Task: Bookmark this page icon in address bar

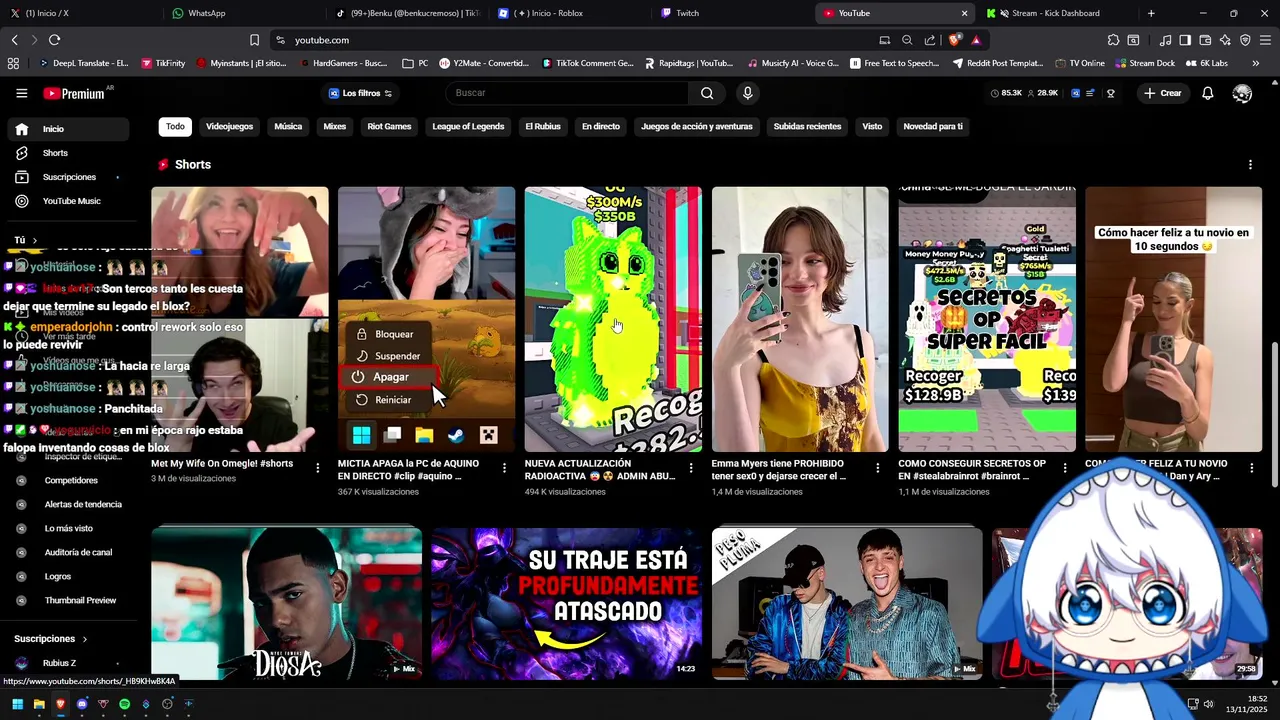Action: coord(254,40)
